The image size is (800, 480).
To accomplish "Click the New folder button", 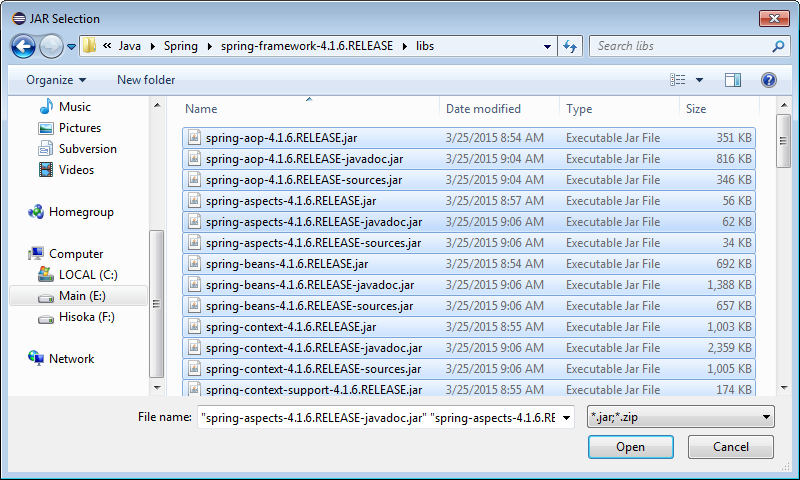I will tap(146, 80).
